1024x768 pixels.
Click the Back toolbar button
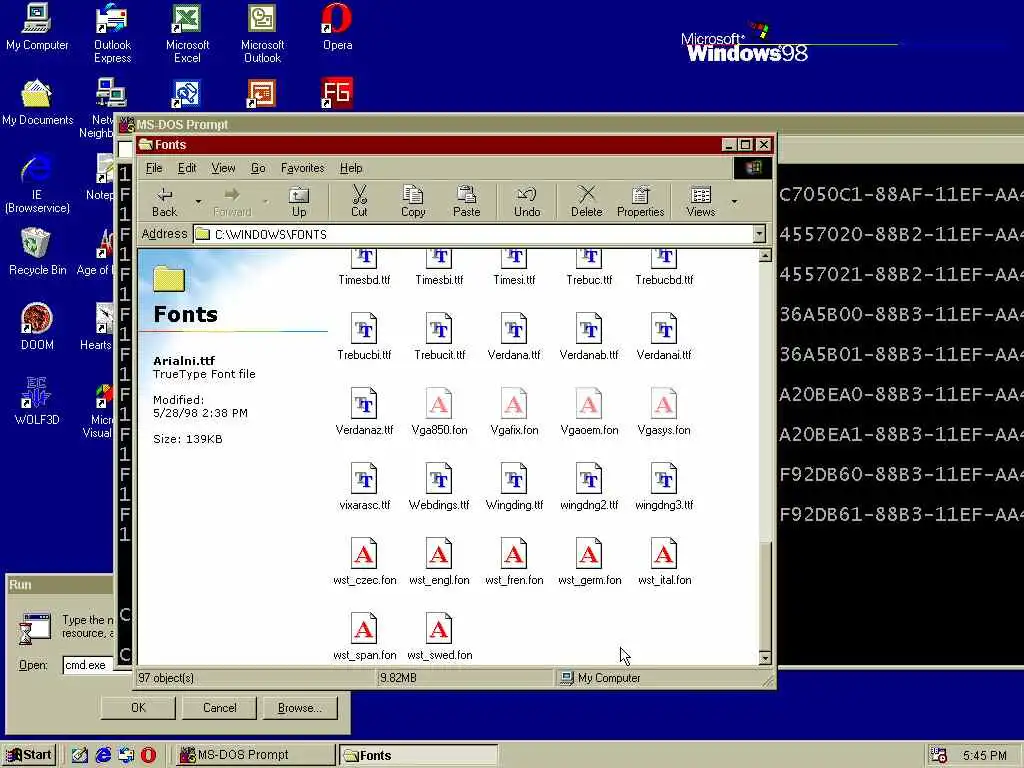point(165,202)
